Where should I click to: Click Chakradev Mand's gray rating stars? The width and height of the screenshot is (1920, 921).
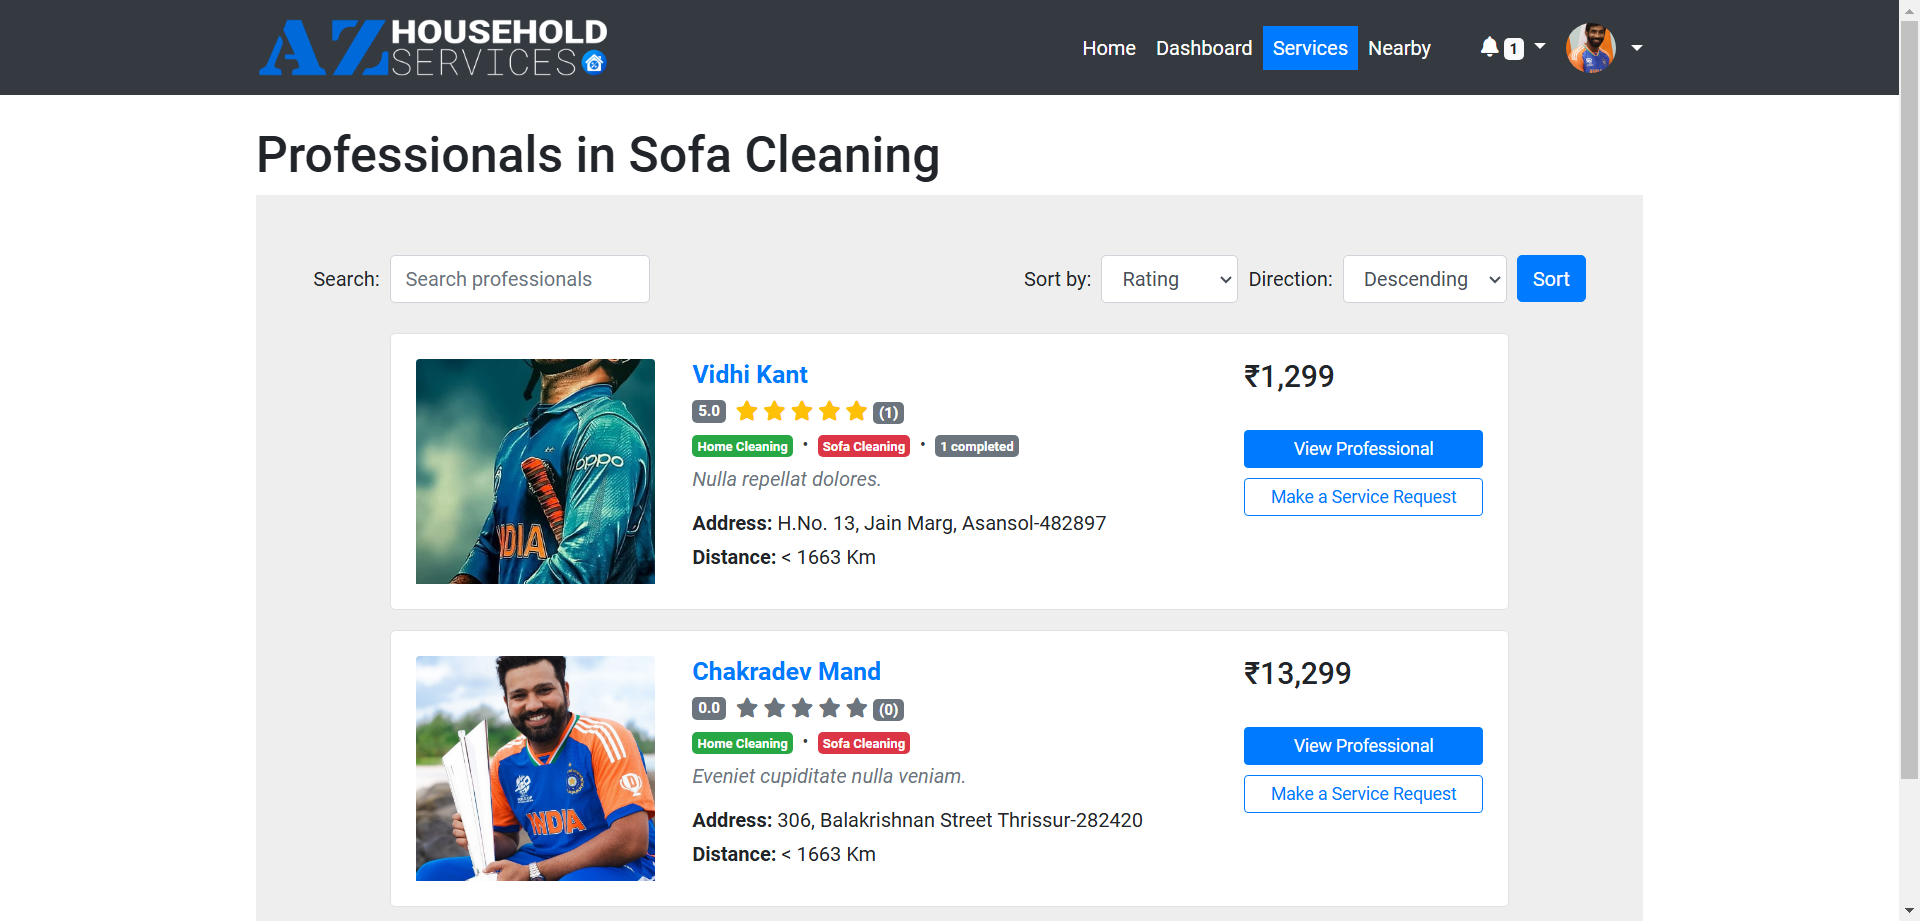801,708
